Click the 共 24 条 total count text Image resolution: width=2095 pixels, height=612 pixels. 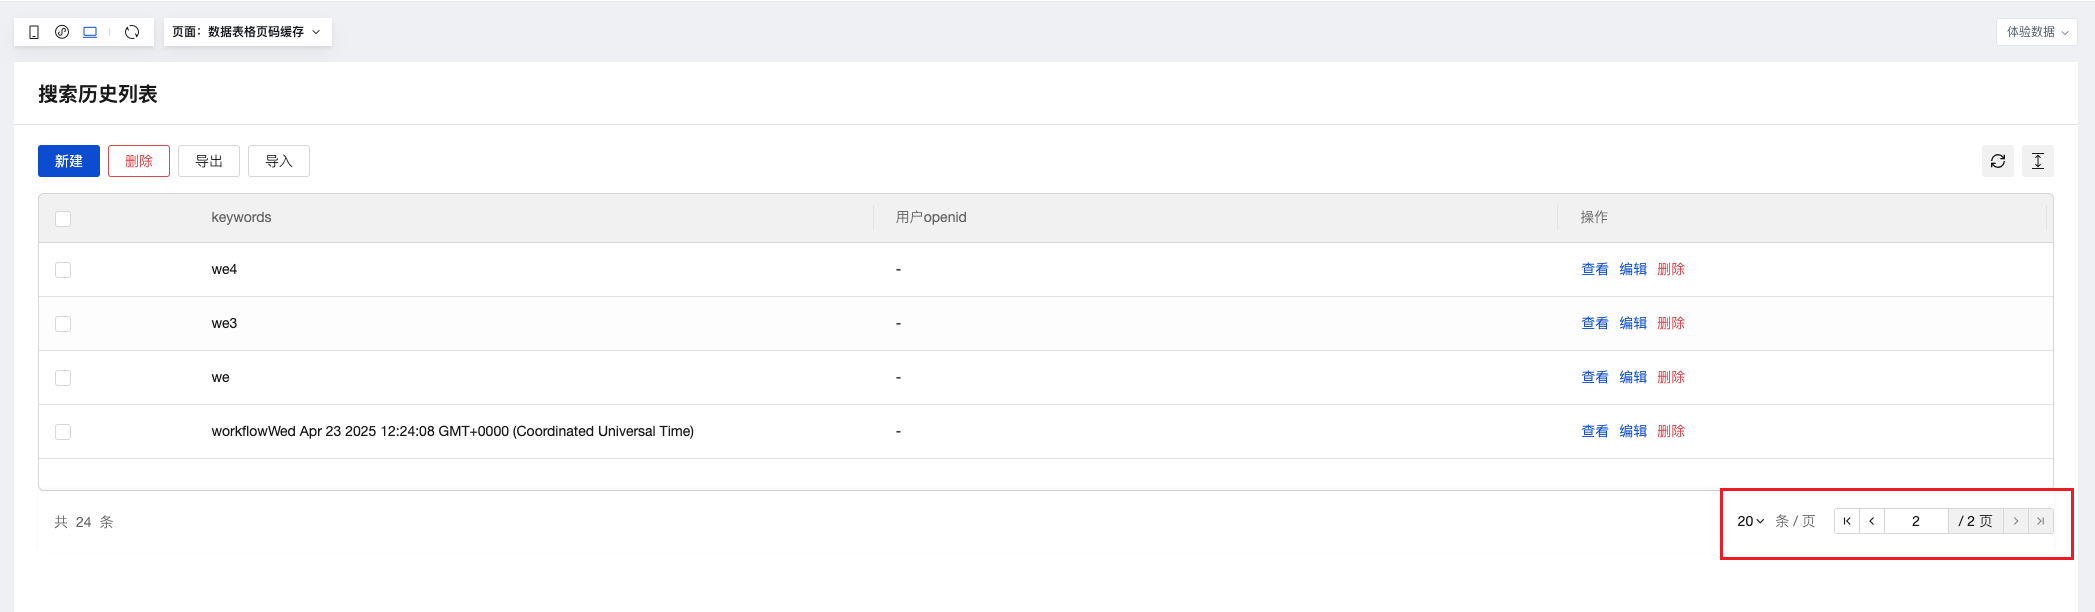(x=84, y=522)
